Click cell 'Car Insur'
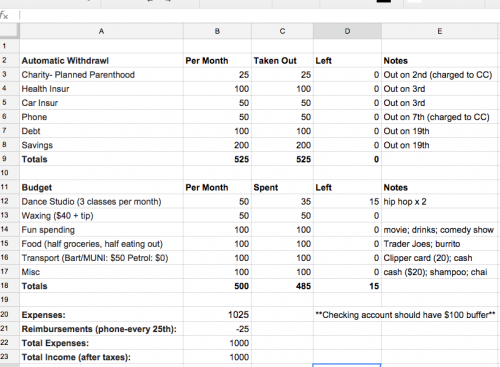This screenshot has width=500, height=367. click(x=101, y=103)
